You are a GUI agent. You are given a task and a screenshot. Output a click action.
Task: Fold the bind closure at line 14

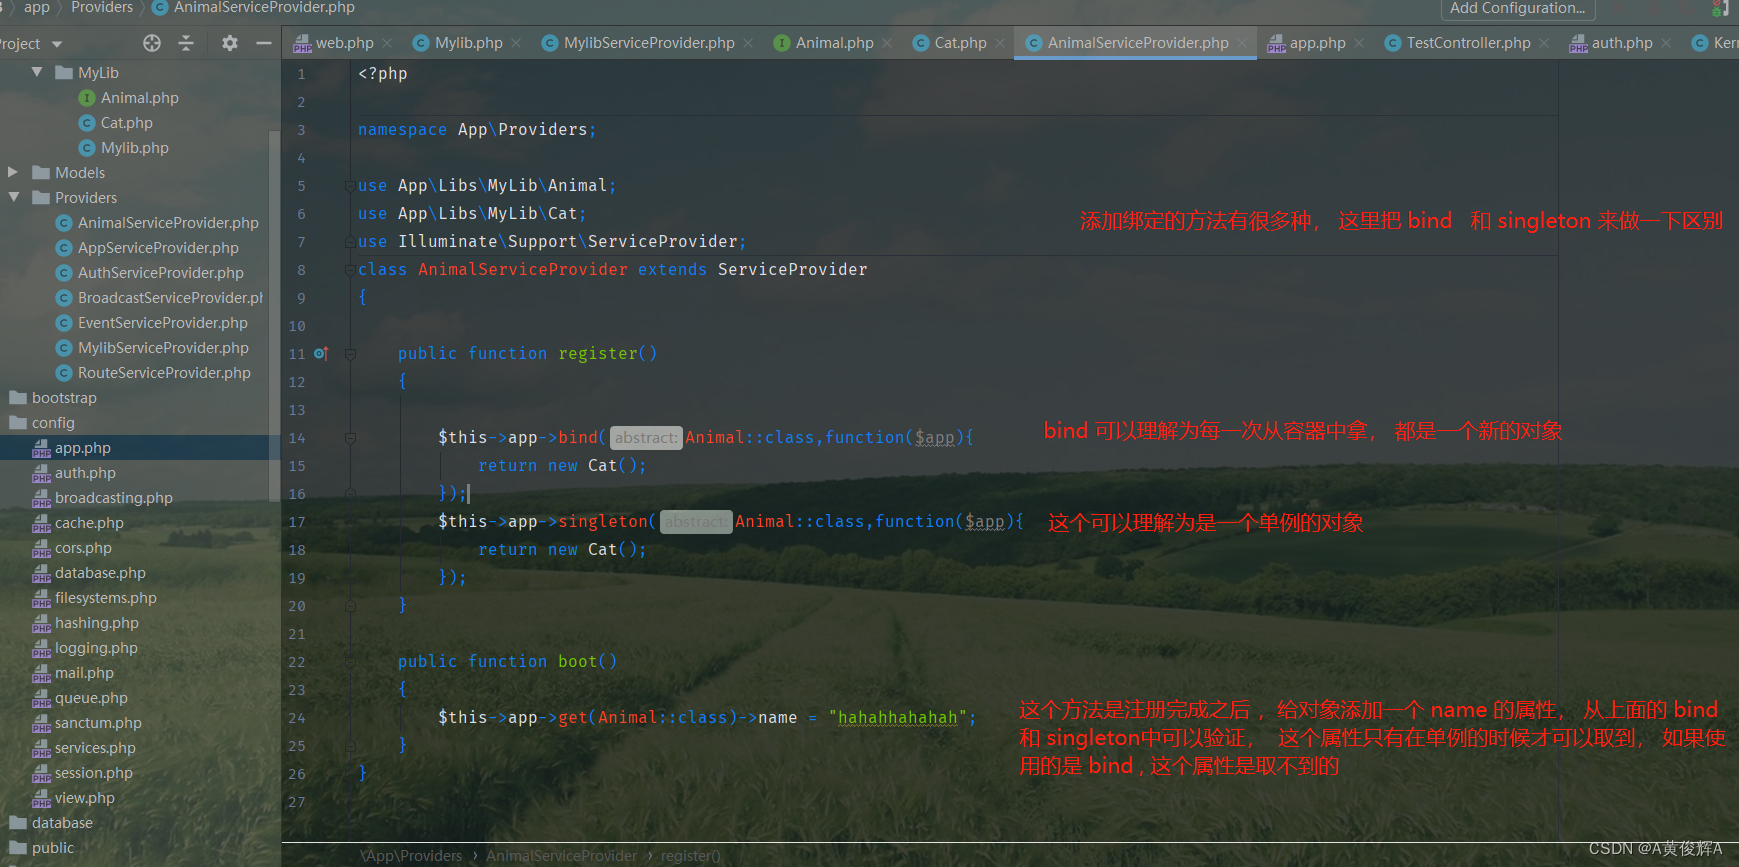pos(351,438)
